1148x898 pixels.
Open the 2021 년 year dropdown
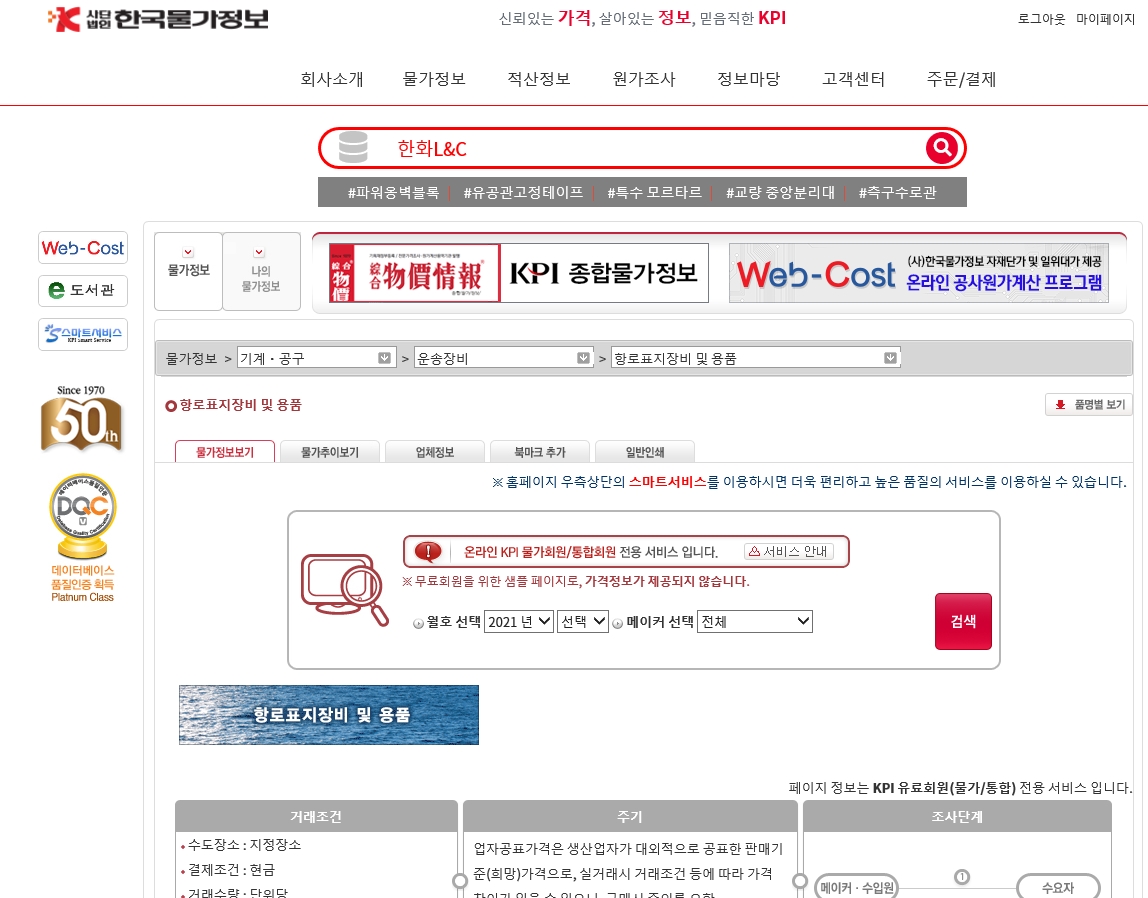pyautogui.click(x=518, y=621)
